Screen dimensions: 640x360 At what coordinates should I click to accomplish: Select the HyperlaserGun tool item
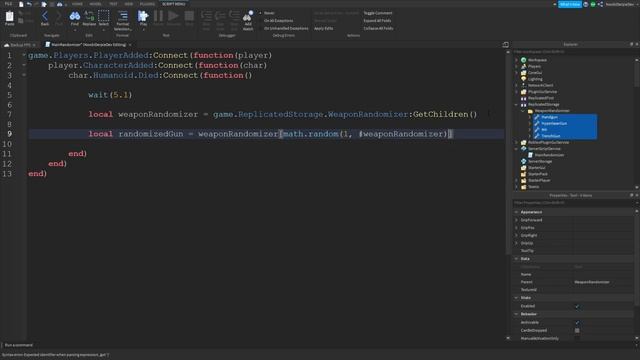click(x=553, y=123)
